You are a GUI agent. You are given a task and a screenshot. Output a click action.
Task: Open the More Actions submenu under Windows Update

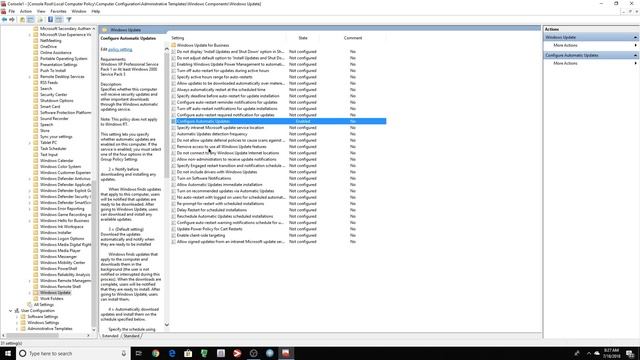pos(565,45)
